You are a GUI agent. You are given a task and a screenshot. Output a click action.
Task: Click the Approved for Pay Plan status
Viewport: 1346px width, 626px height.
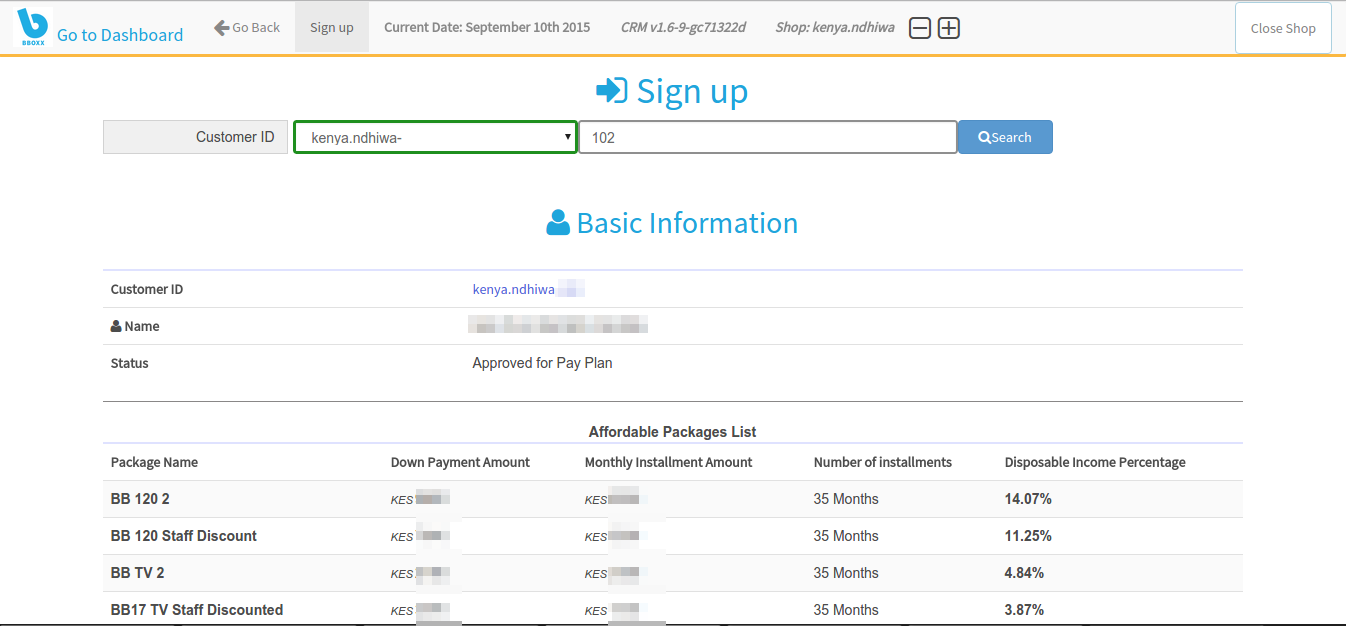(x=542, y=363)
